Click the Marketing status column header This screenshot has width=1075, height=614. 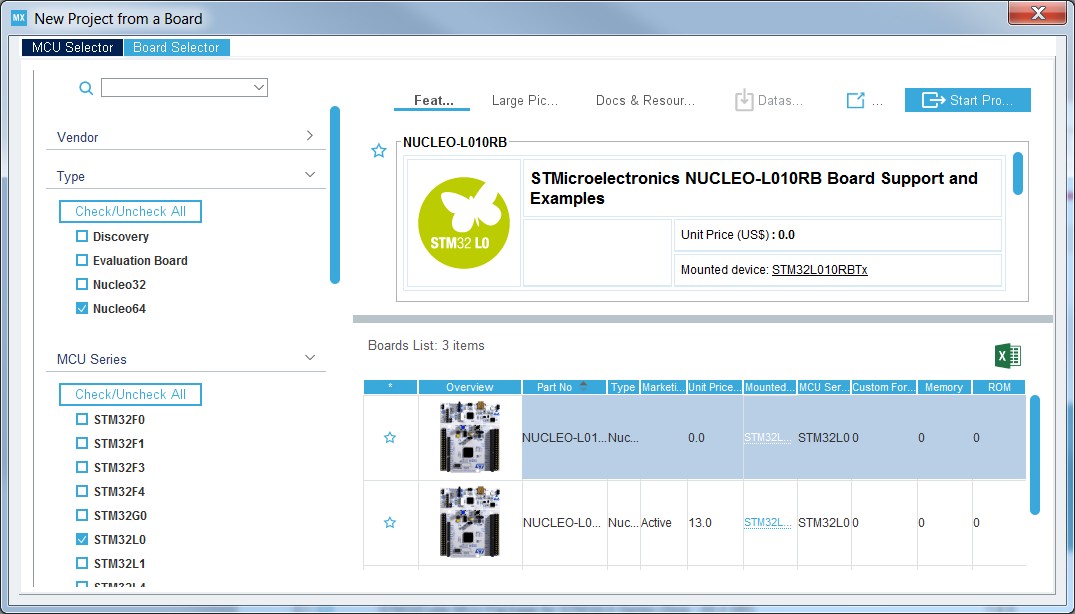(663, 387)
